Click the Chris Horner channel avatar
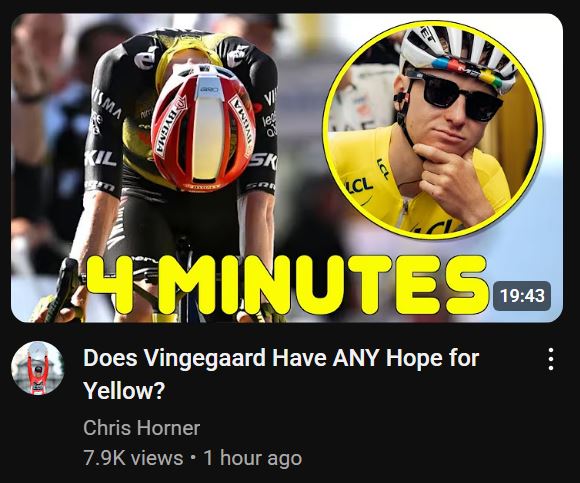The image size is (580, 483). coord(37,368)
